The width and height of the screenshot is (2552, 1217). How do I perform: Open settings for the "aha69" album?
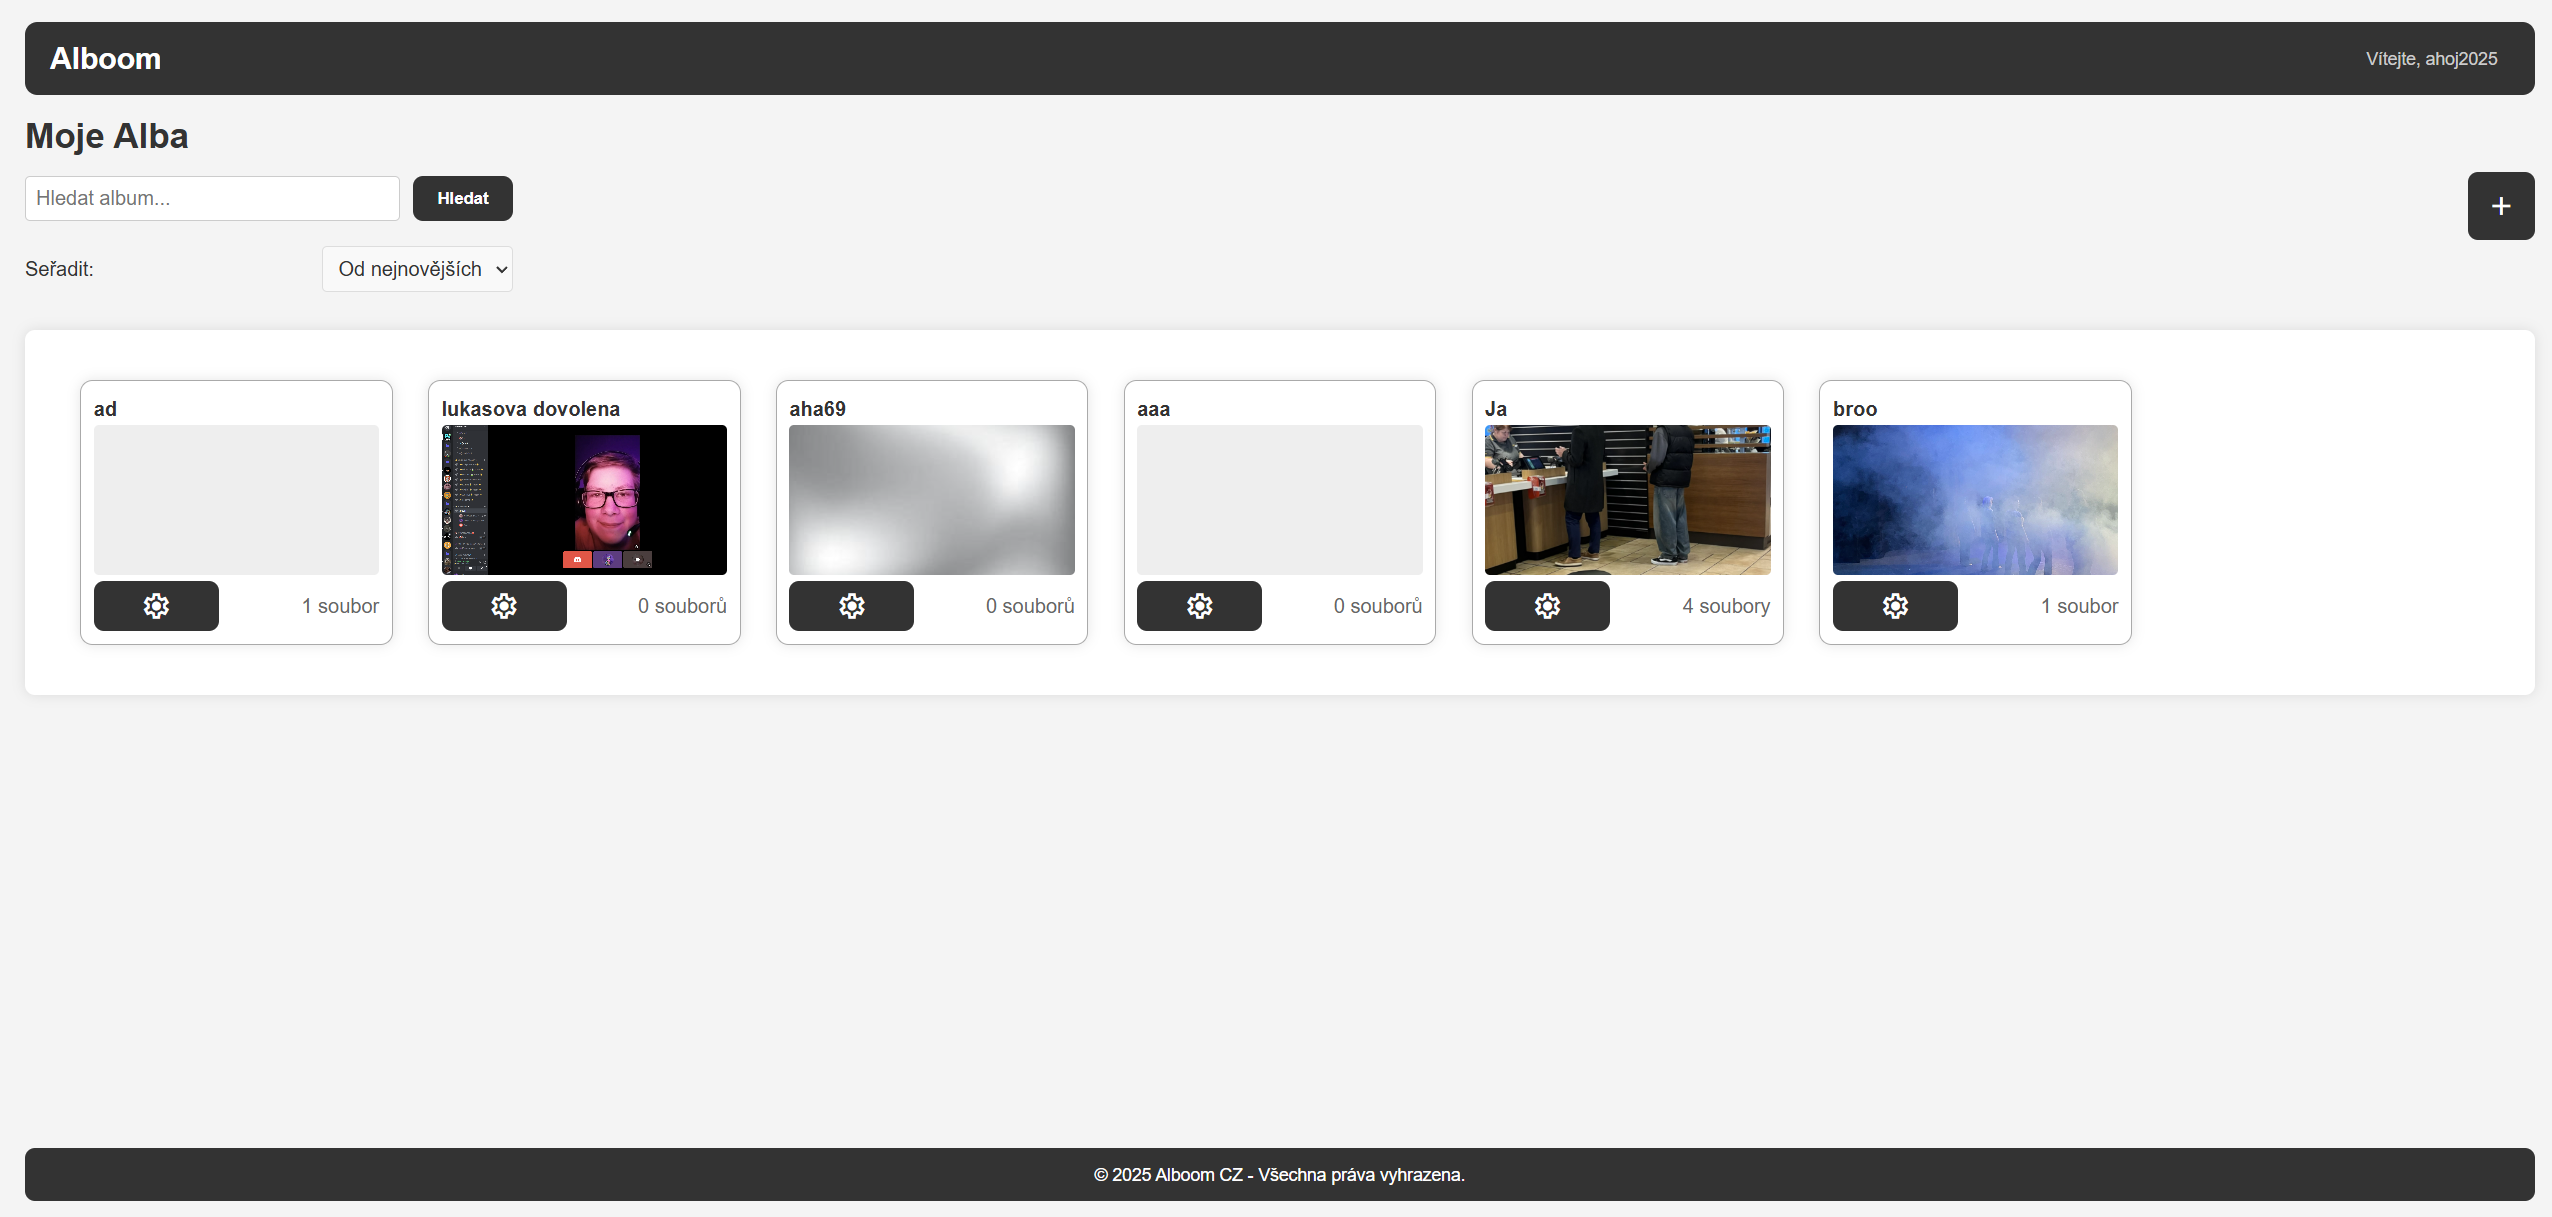(851, 605)
